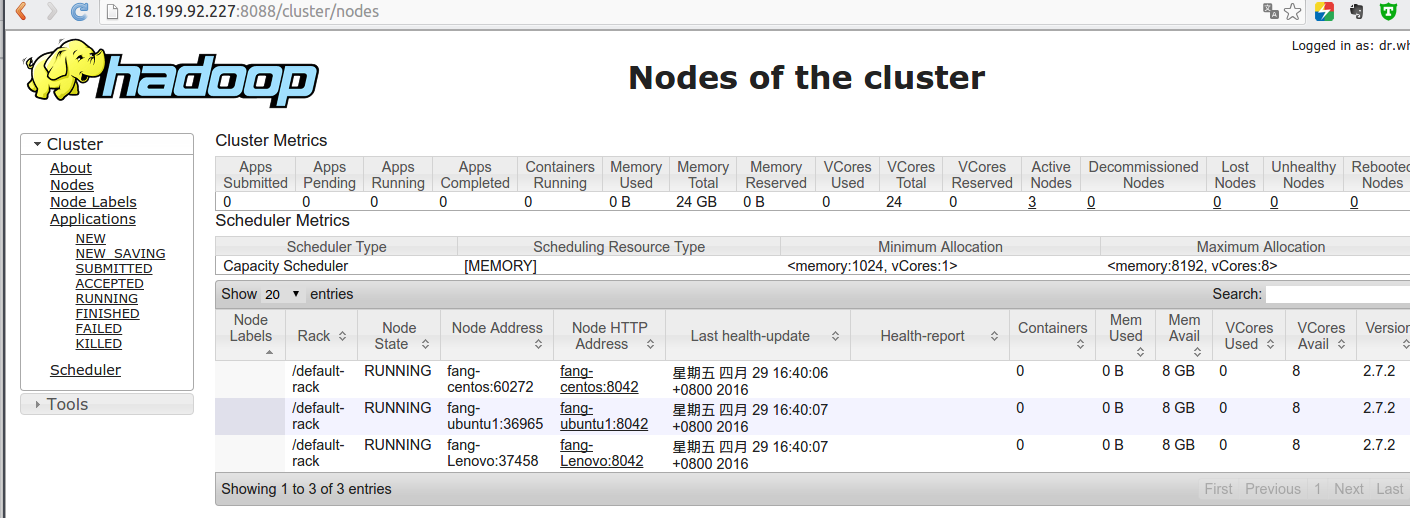
Task: Reload the page with the refresh icon
Action: pyautogui.click(x=79, y=12)
